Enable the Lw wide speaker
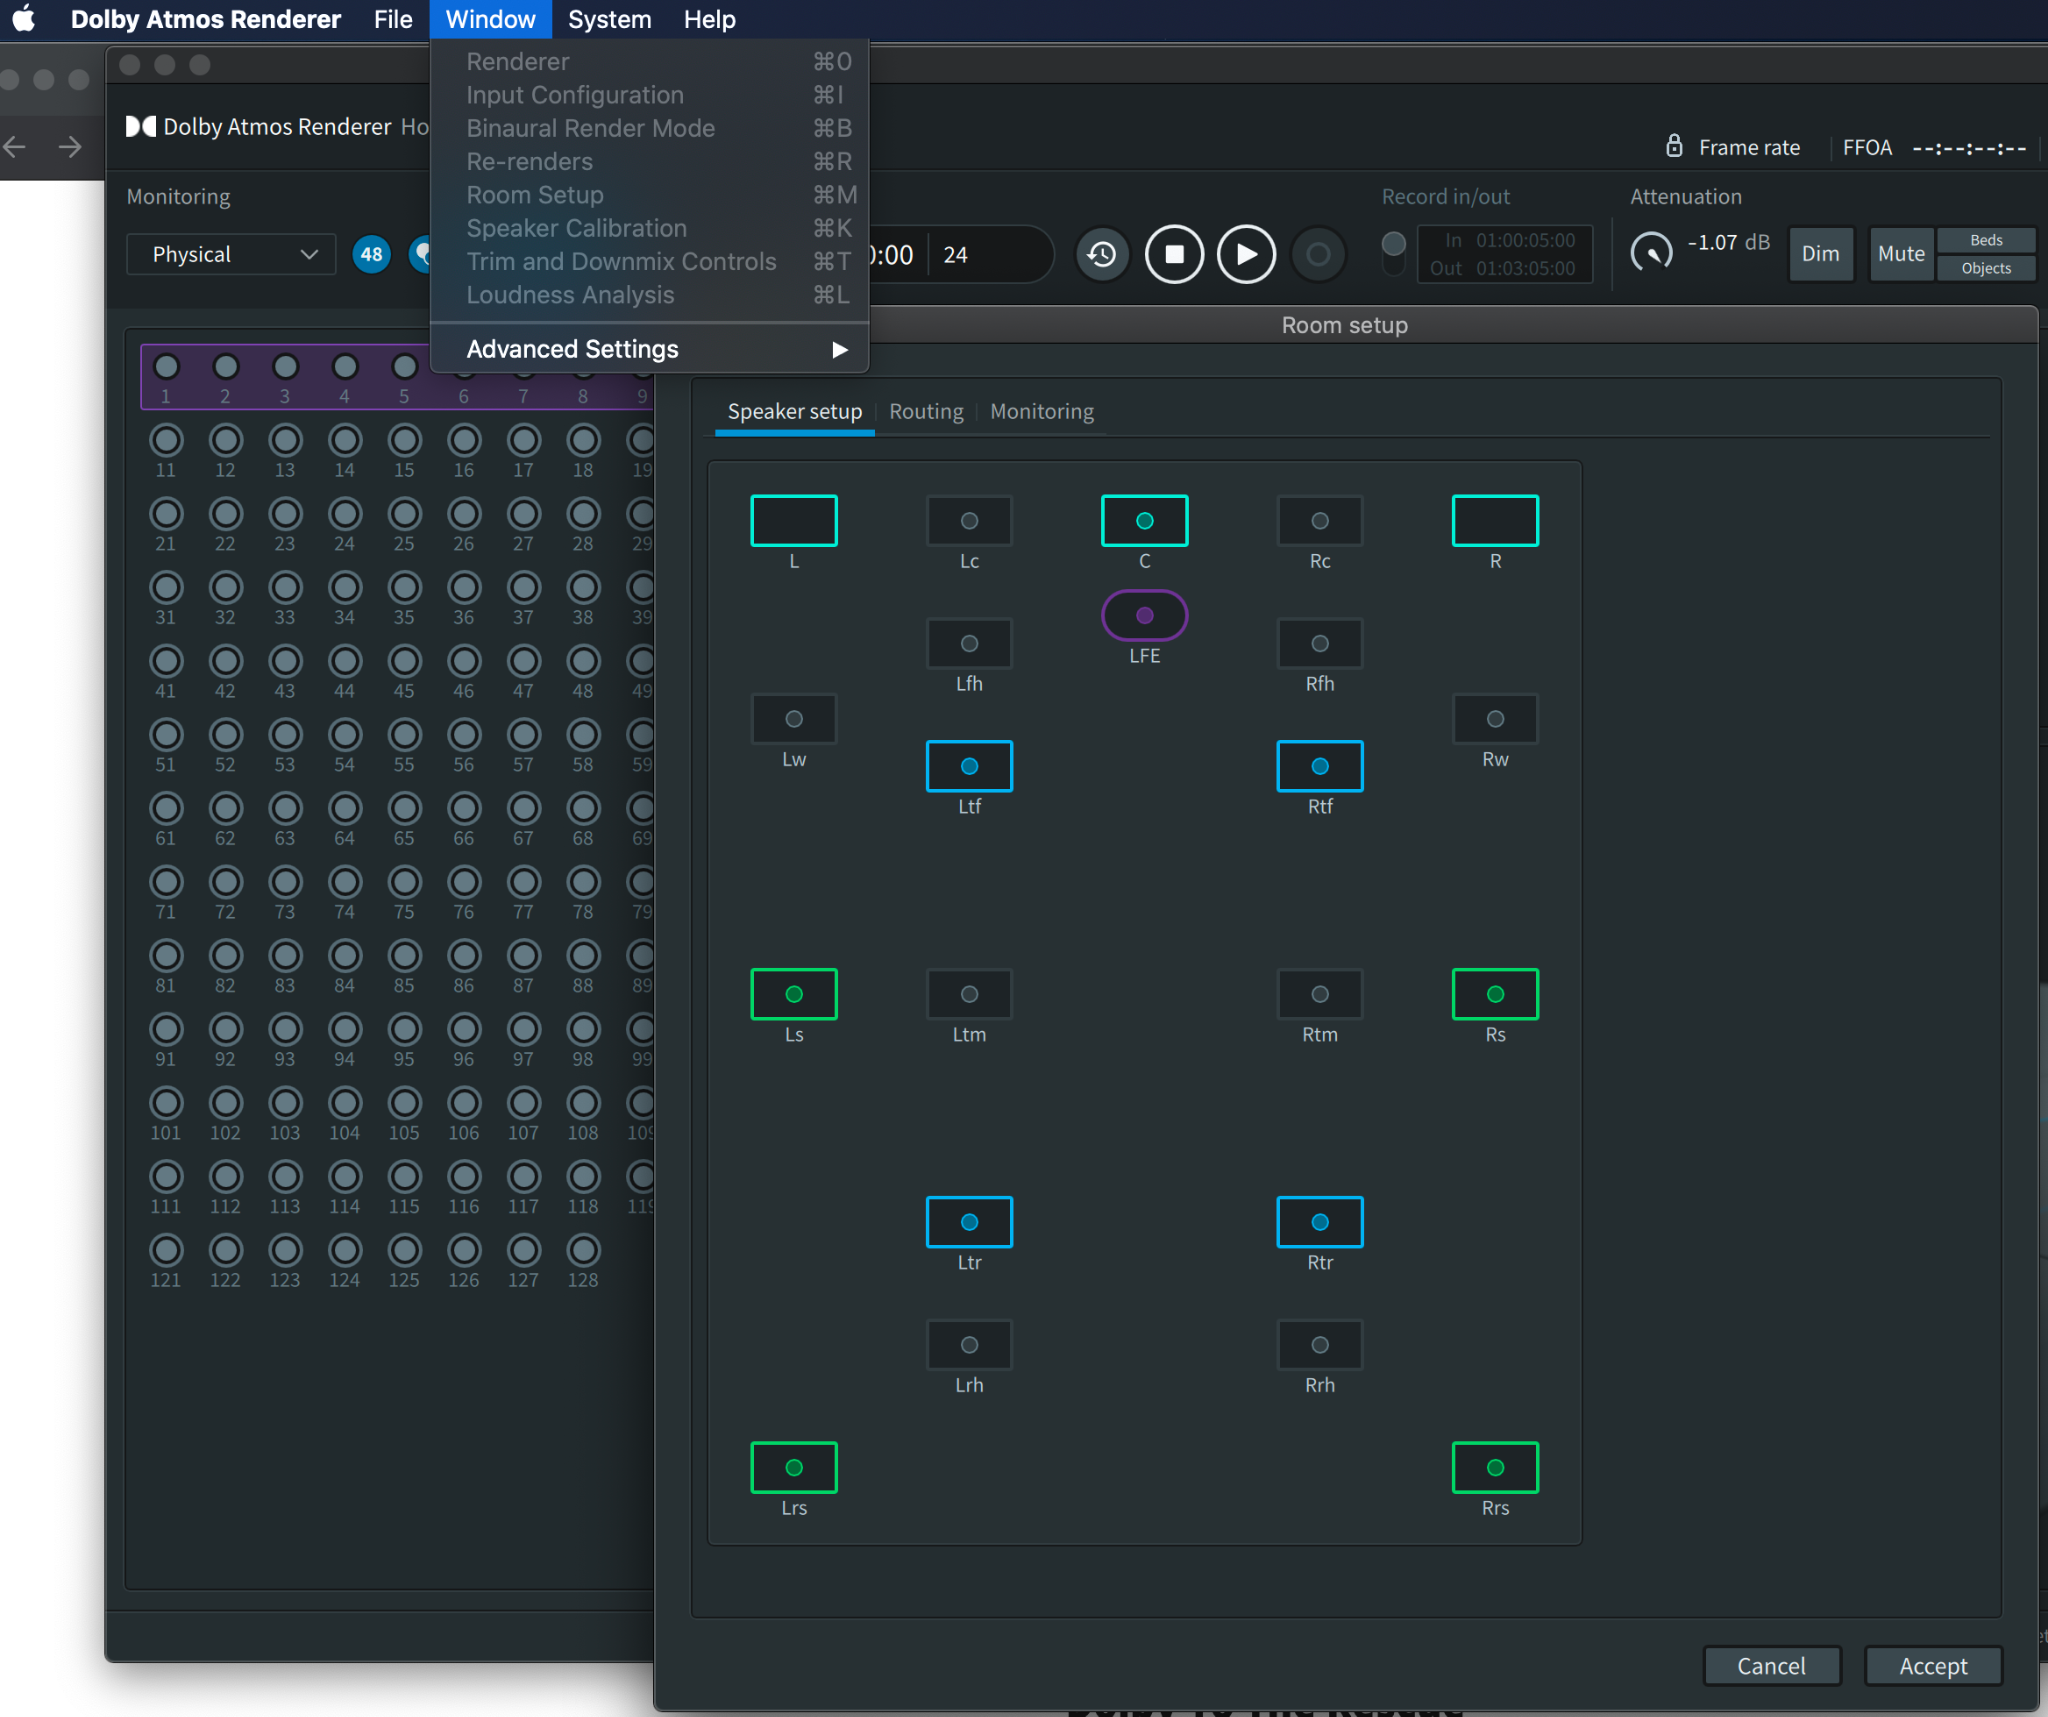This screenshot has width=2048, height=1717. tap(794, 719)
